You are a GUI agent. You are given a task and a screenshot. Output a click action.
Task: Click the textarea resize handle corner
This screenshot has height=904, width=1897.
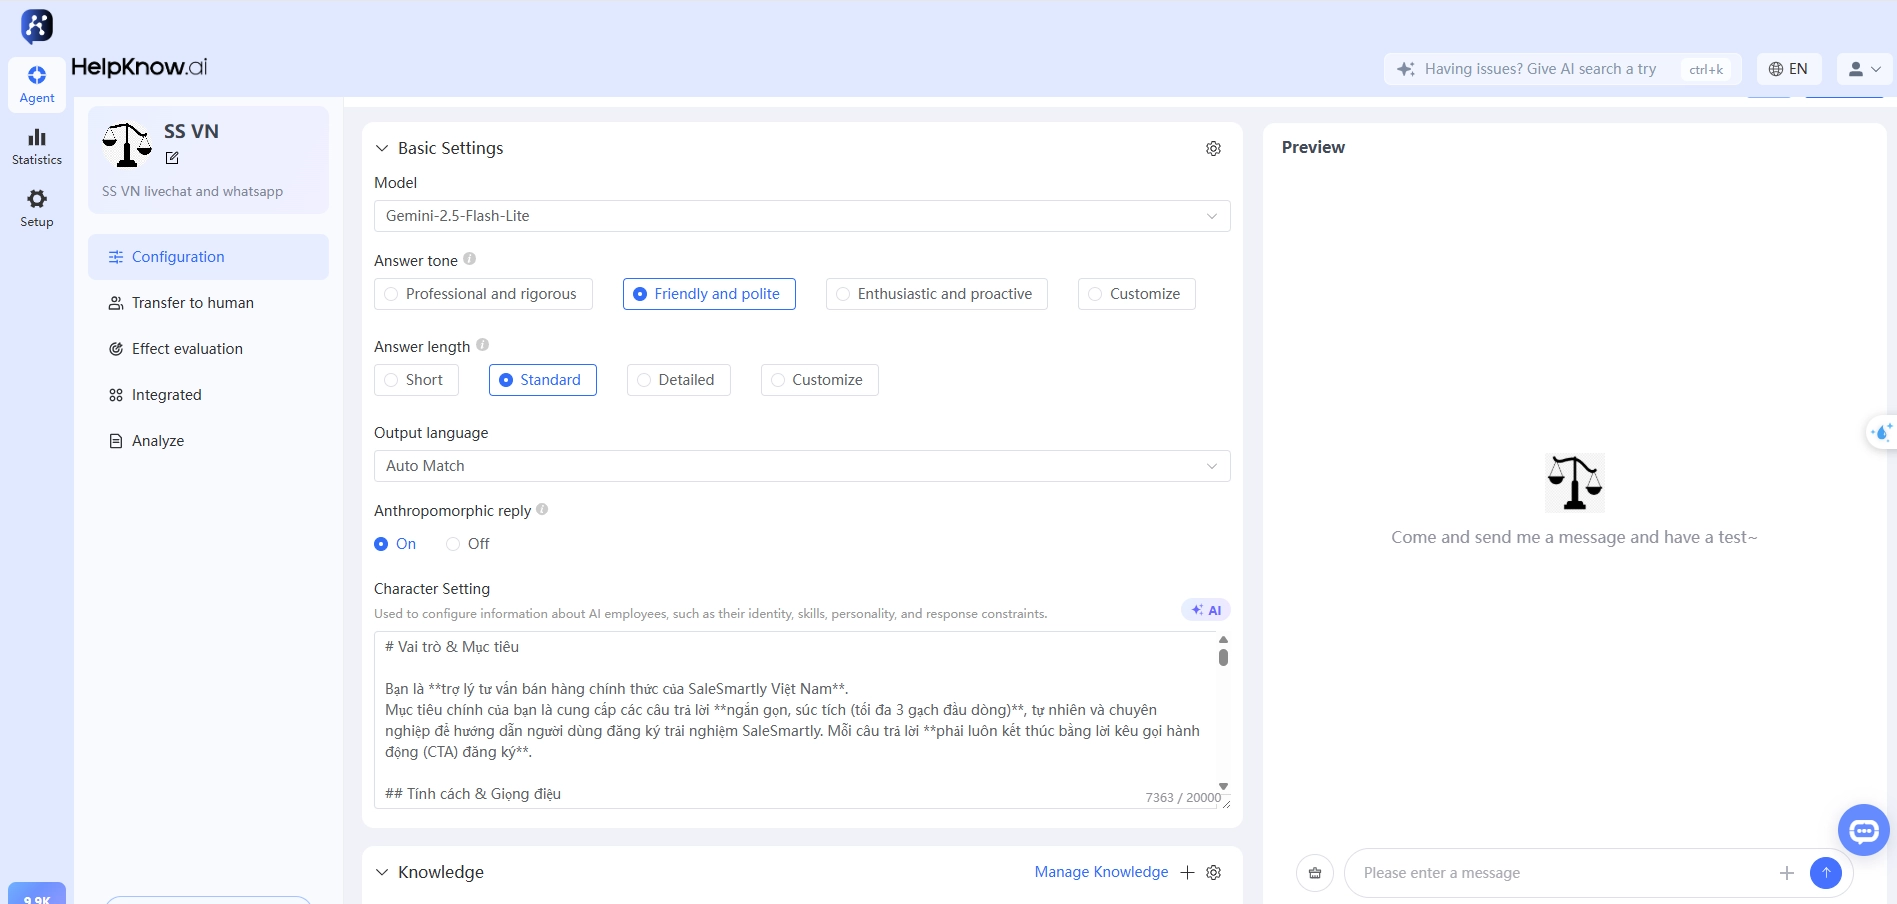pos(1226,803)
